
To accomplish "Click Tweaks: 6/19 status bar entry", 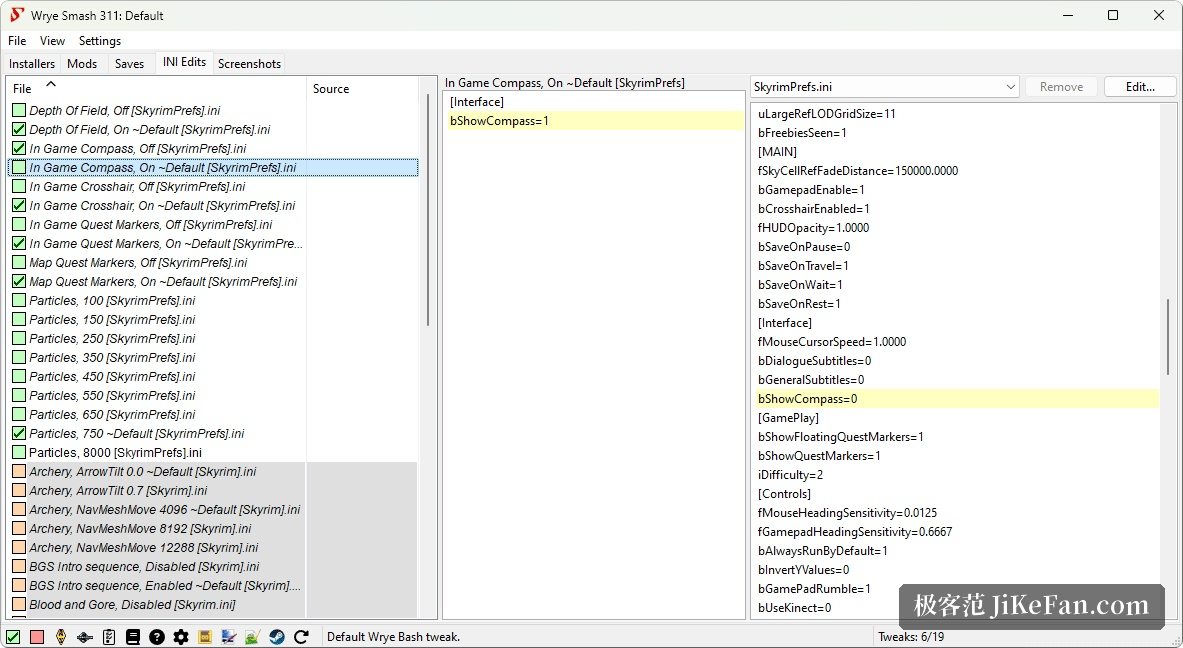I will [x=911, y=637].
